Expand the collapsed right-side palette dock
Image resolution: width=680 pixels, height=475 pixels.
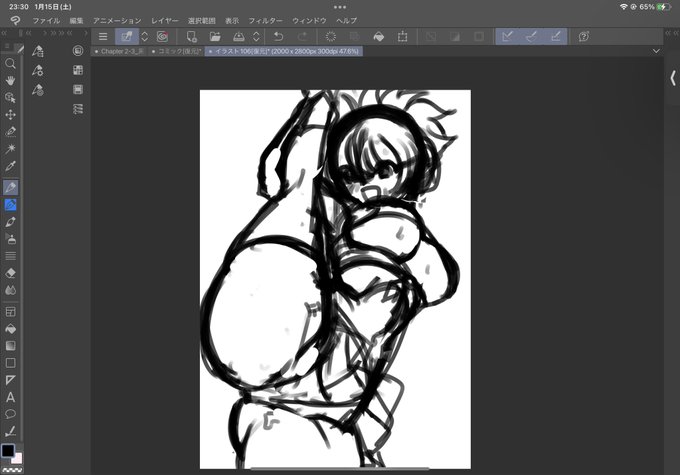coord(673,78)
